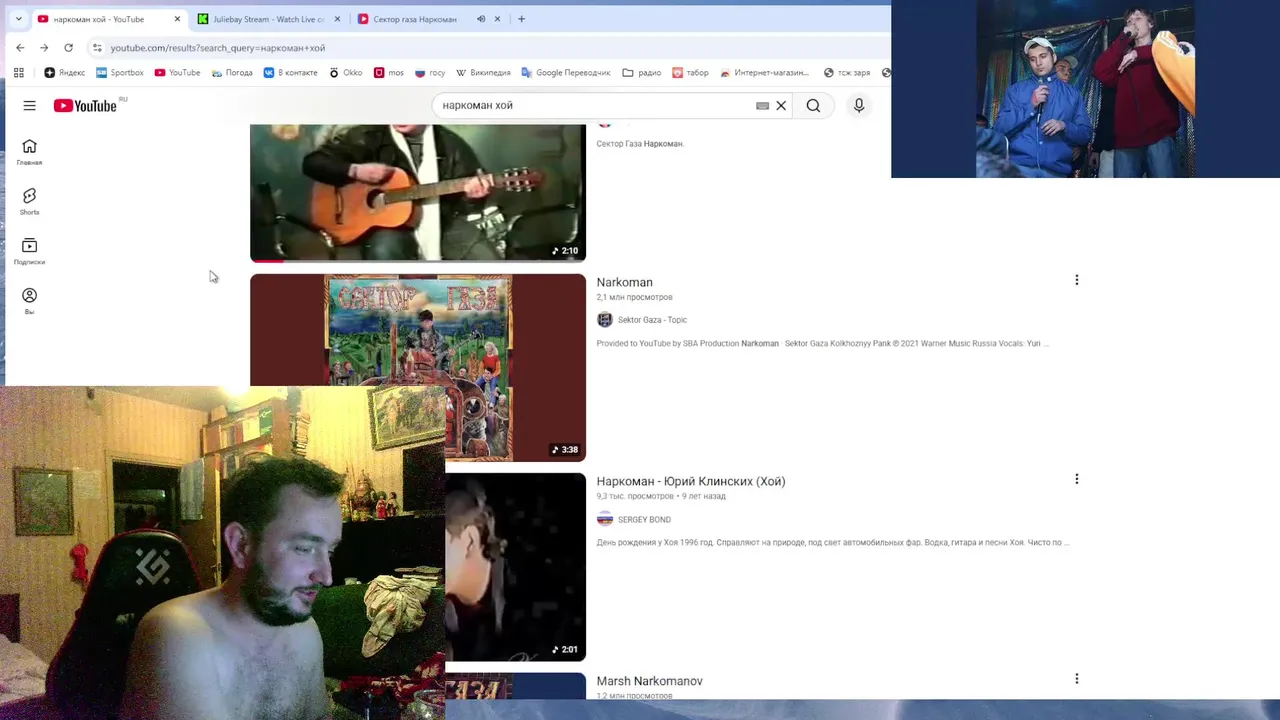The height and width of the screenshot is (720, 1280).
Task: Click the Сектор Газа Наркоман description text
Action: 640,144
